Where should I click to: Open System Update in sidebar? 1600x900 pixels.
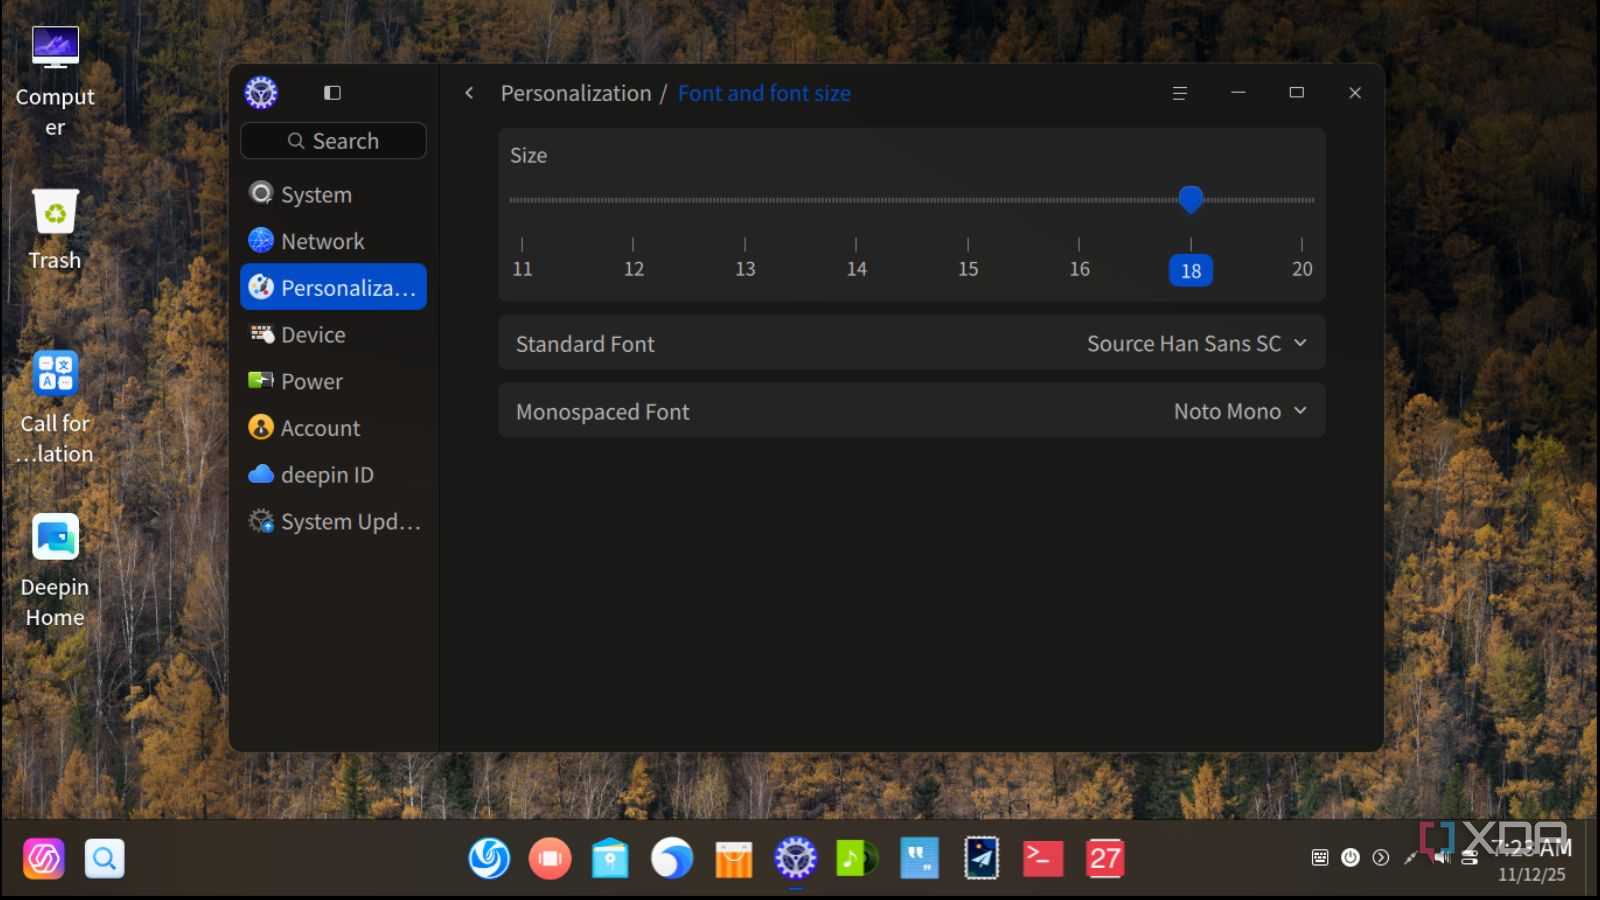pos(334,521)
